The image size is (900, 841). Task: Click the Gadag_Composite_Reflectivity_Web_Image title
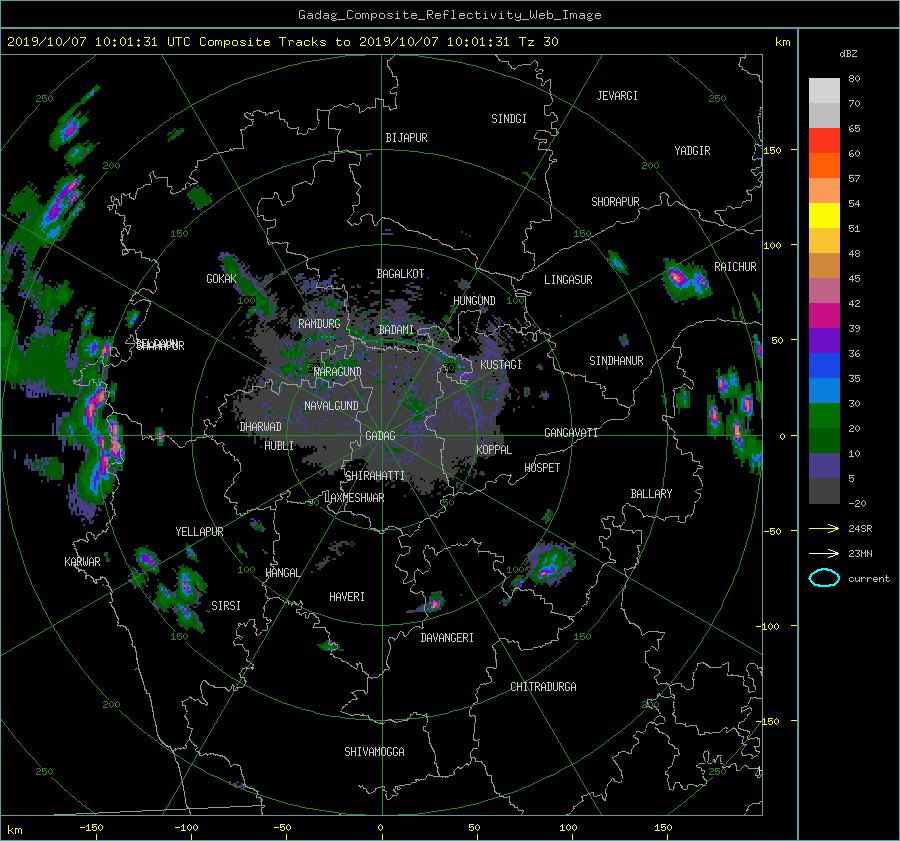449,15
